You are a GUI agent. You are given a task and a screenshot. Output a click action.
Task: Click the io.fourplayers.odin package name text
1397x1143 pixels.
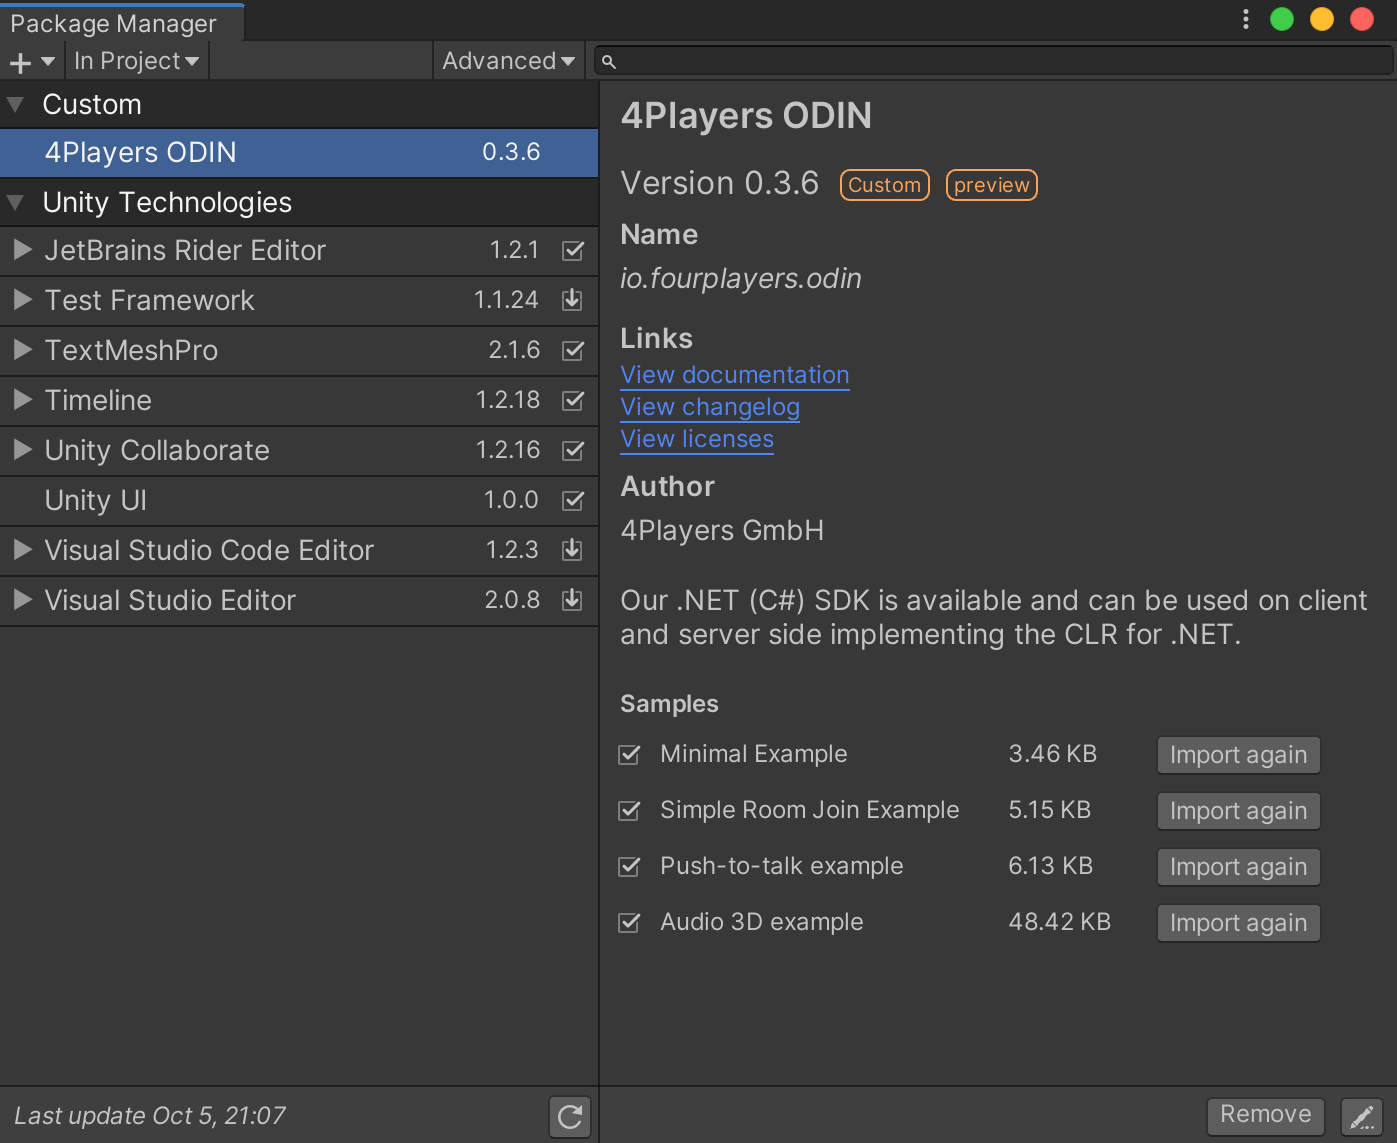tap(741, 278)
